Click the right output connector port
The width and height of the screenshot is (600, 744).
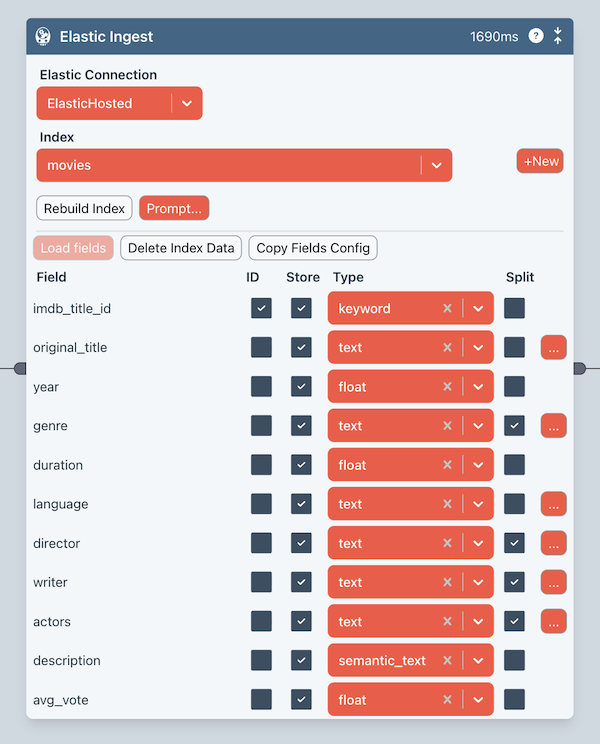[x=579, y=369]
